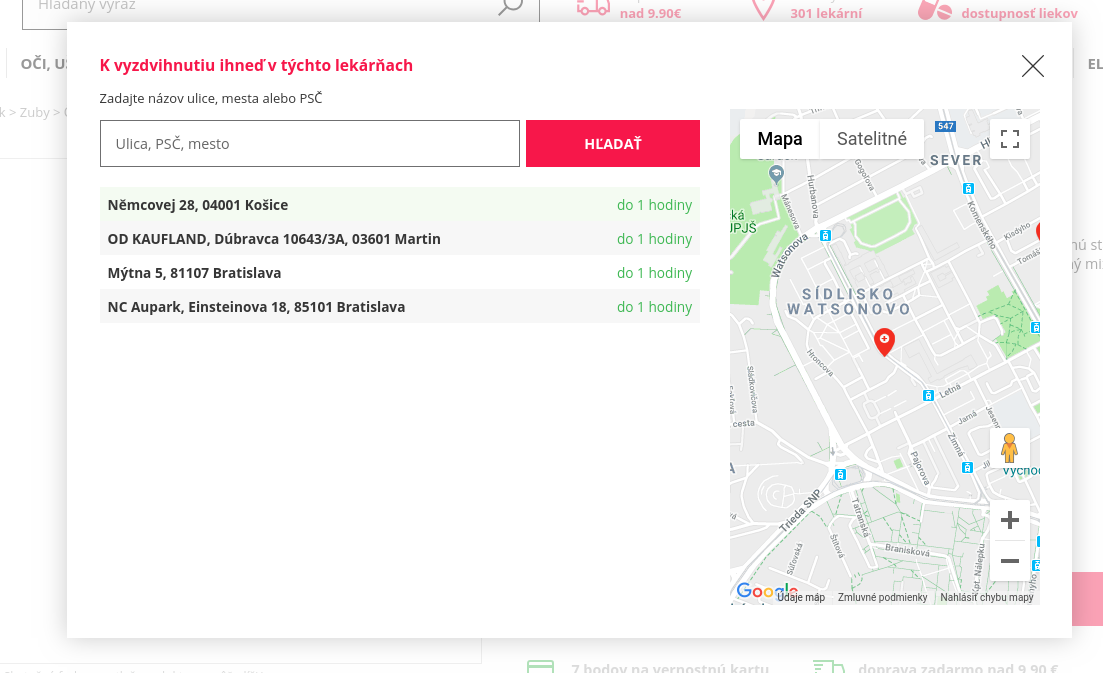Screen dimensions: 1103x673
Task: Click the pills icon by dostupnosť liekov
Action: click(936, 9)
